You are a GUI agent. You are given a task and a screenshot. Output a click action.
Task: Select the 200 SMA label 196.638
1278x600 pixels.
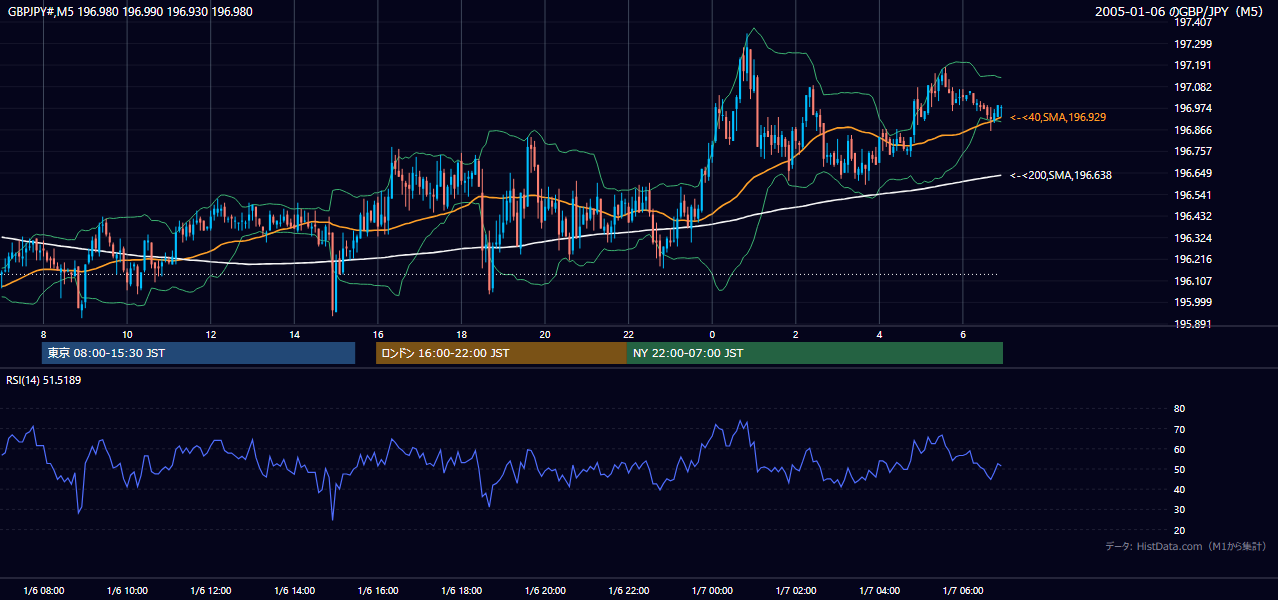pos(1061,175)
